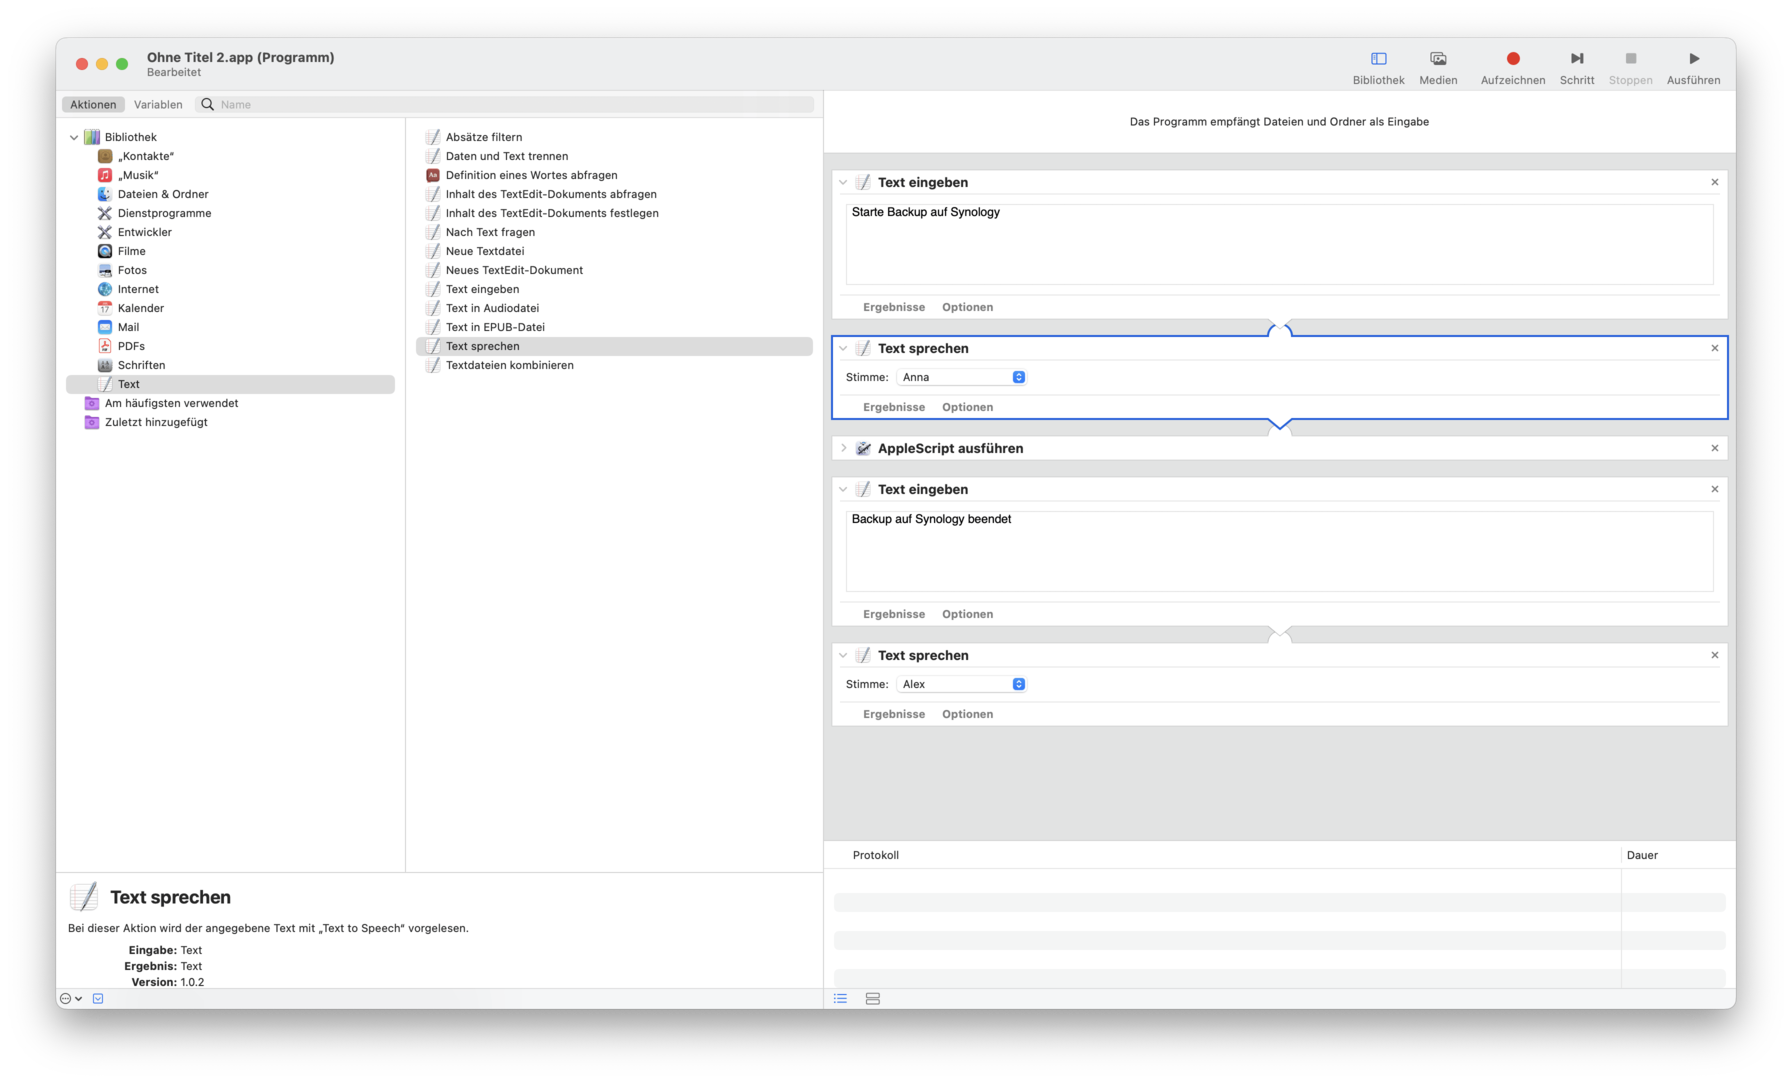Open the Anna voice dropdown
This screenshot has width=1792, height=1083.
coord(961,377)
